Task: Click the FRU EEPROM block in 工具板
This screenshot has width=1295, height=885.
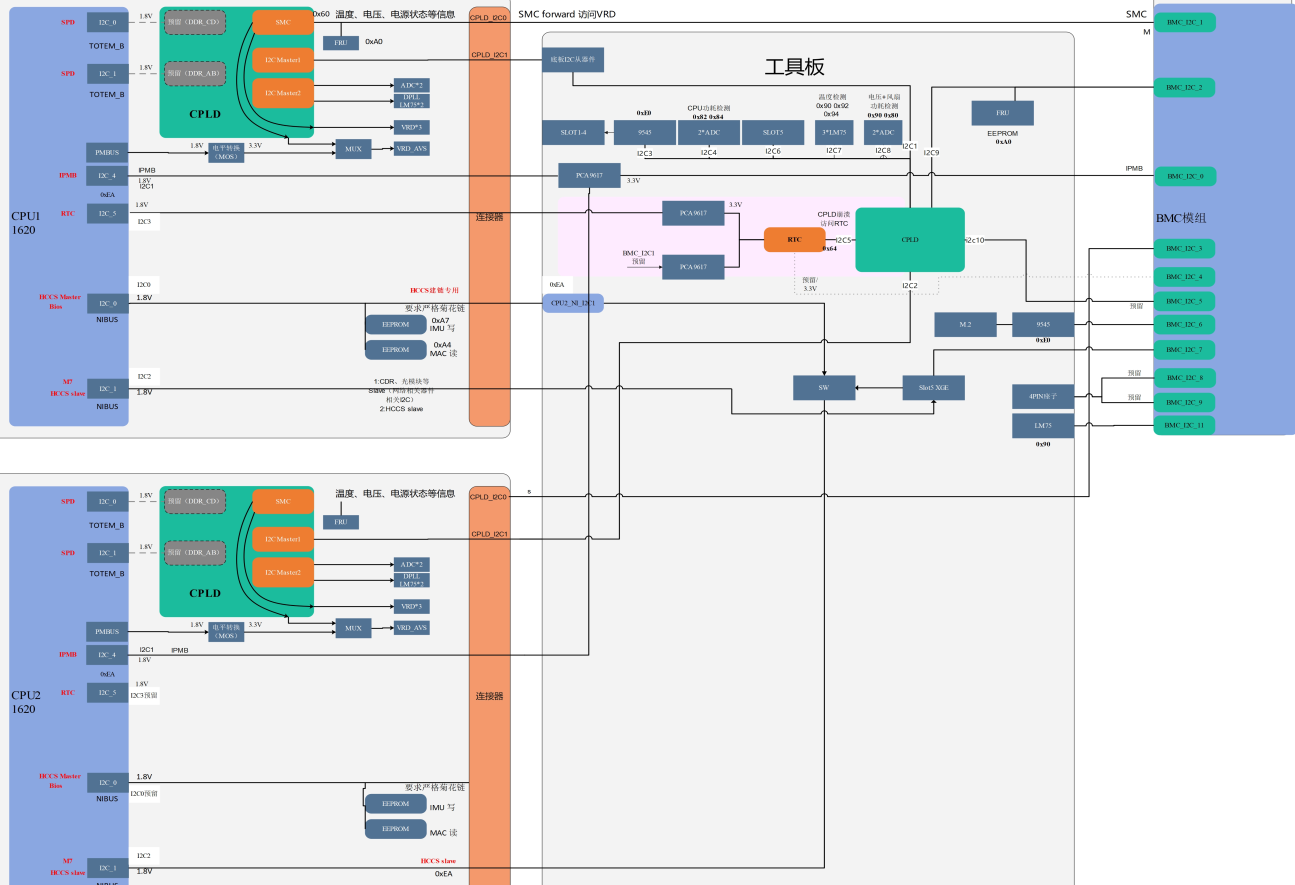Action: (1002, 113)
